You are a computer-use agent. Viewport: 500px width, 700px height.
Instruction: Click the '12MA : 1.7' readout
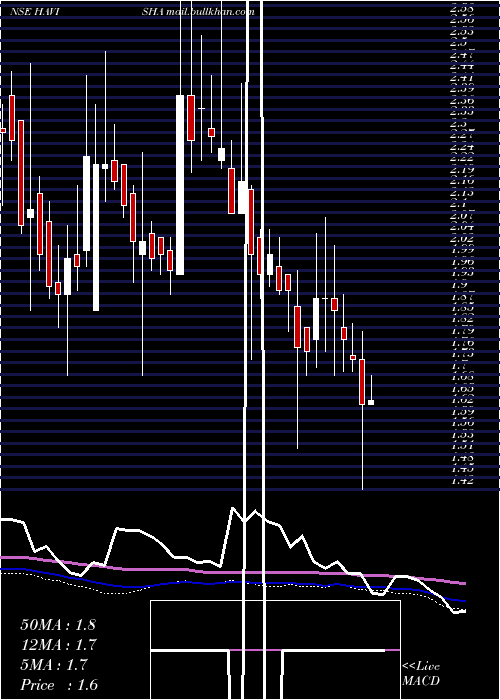59,645
